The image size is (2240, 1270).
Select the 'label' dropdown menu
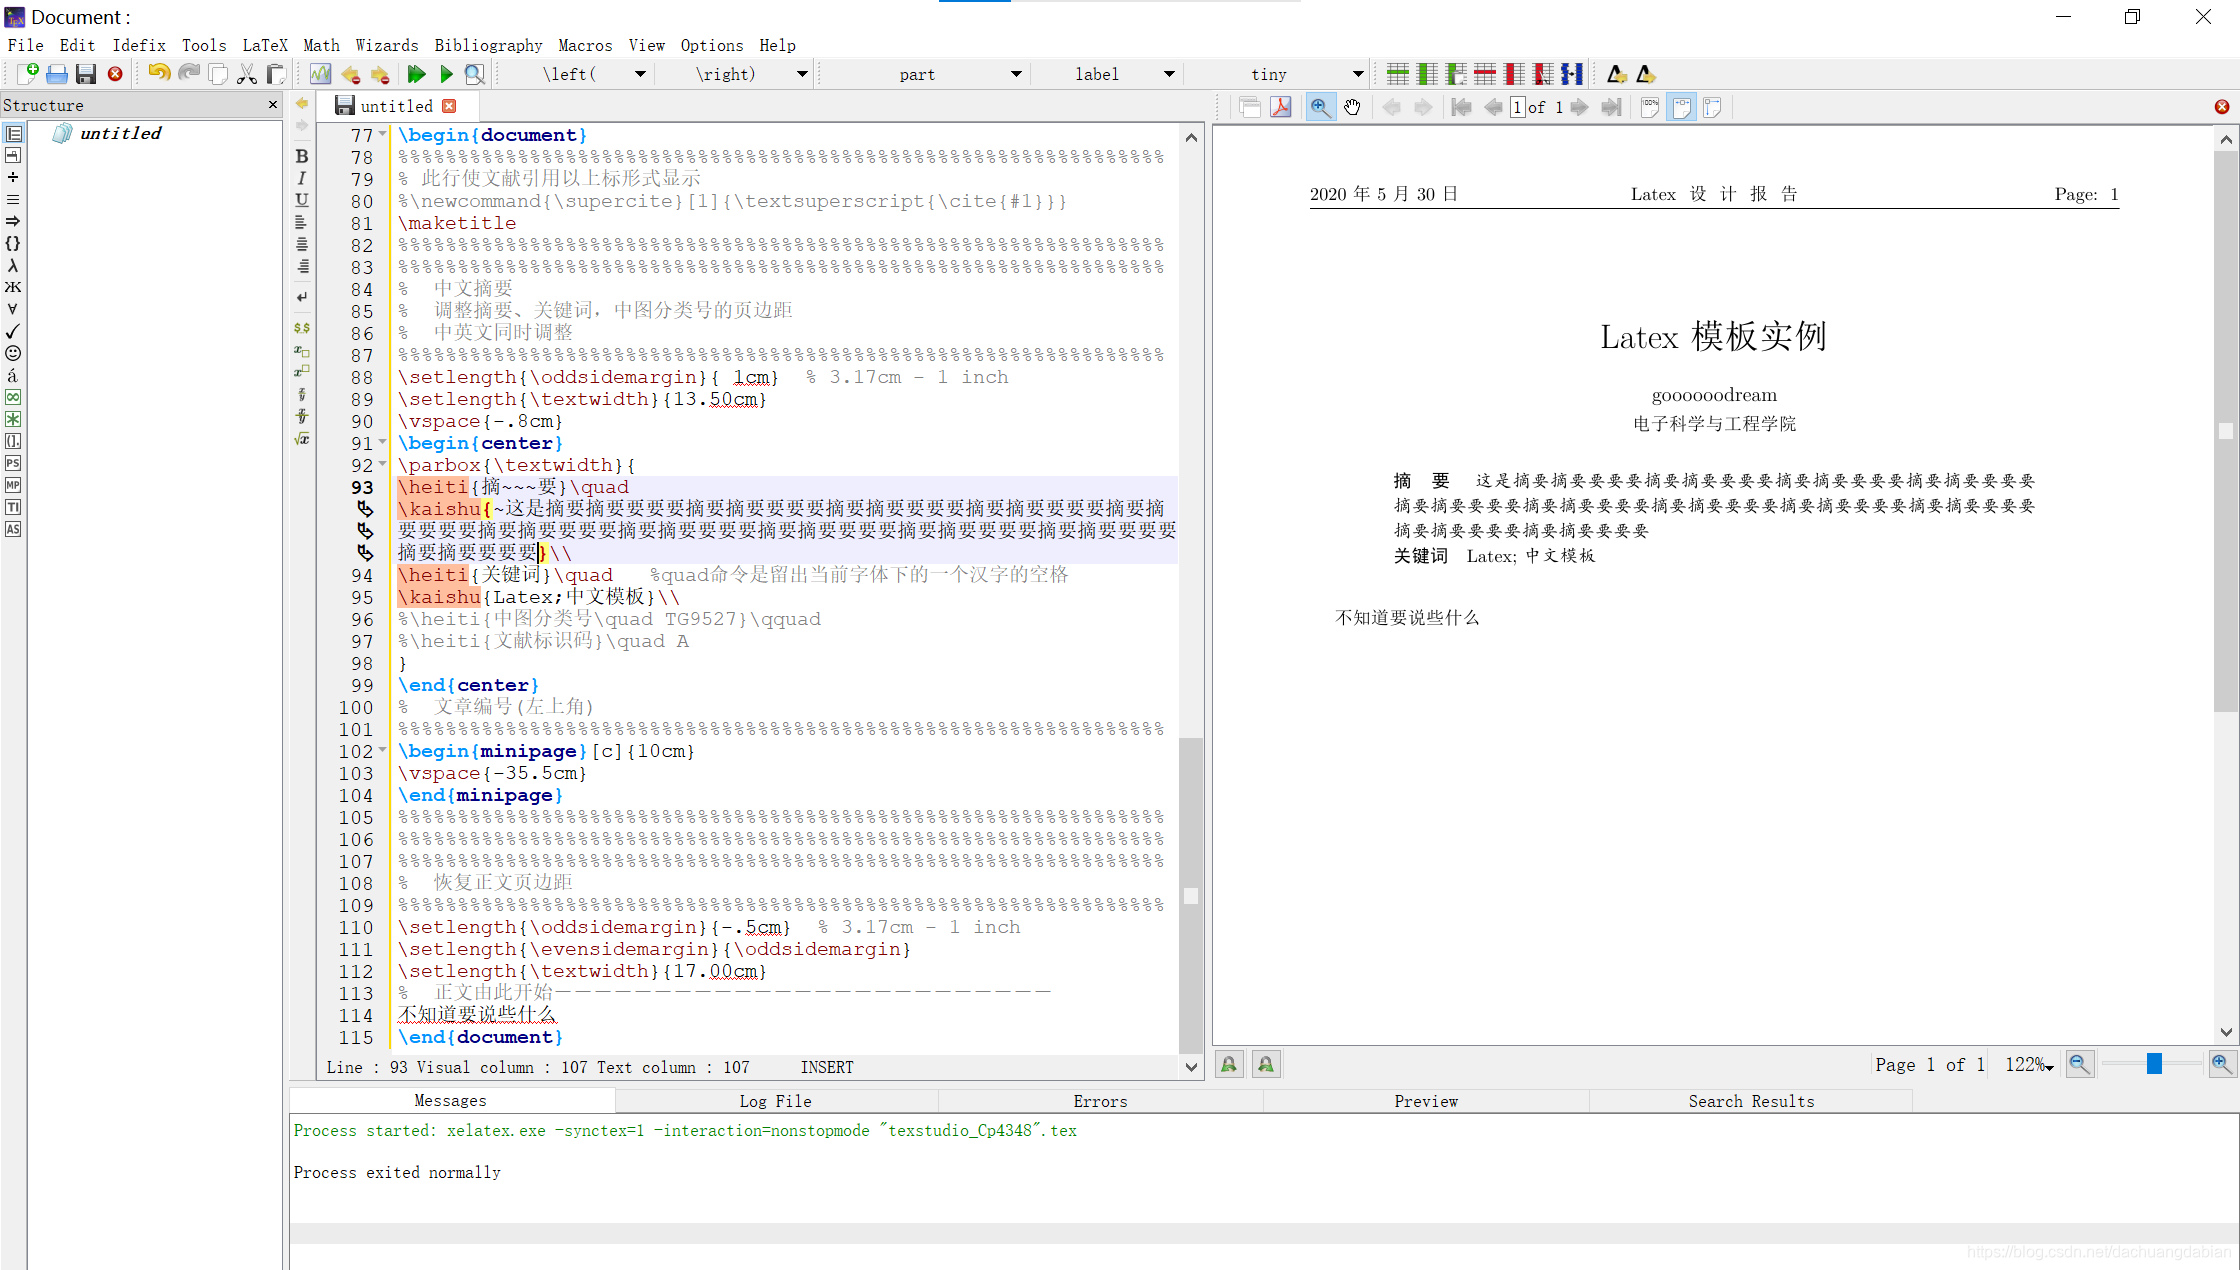point(1105,72)
